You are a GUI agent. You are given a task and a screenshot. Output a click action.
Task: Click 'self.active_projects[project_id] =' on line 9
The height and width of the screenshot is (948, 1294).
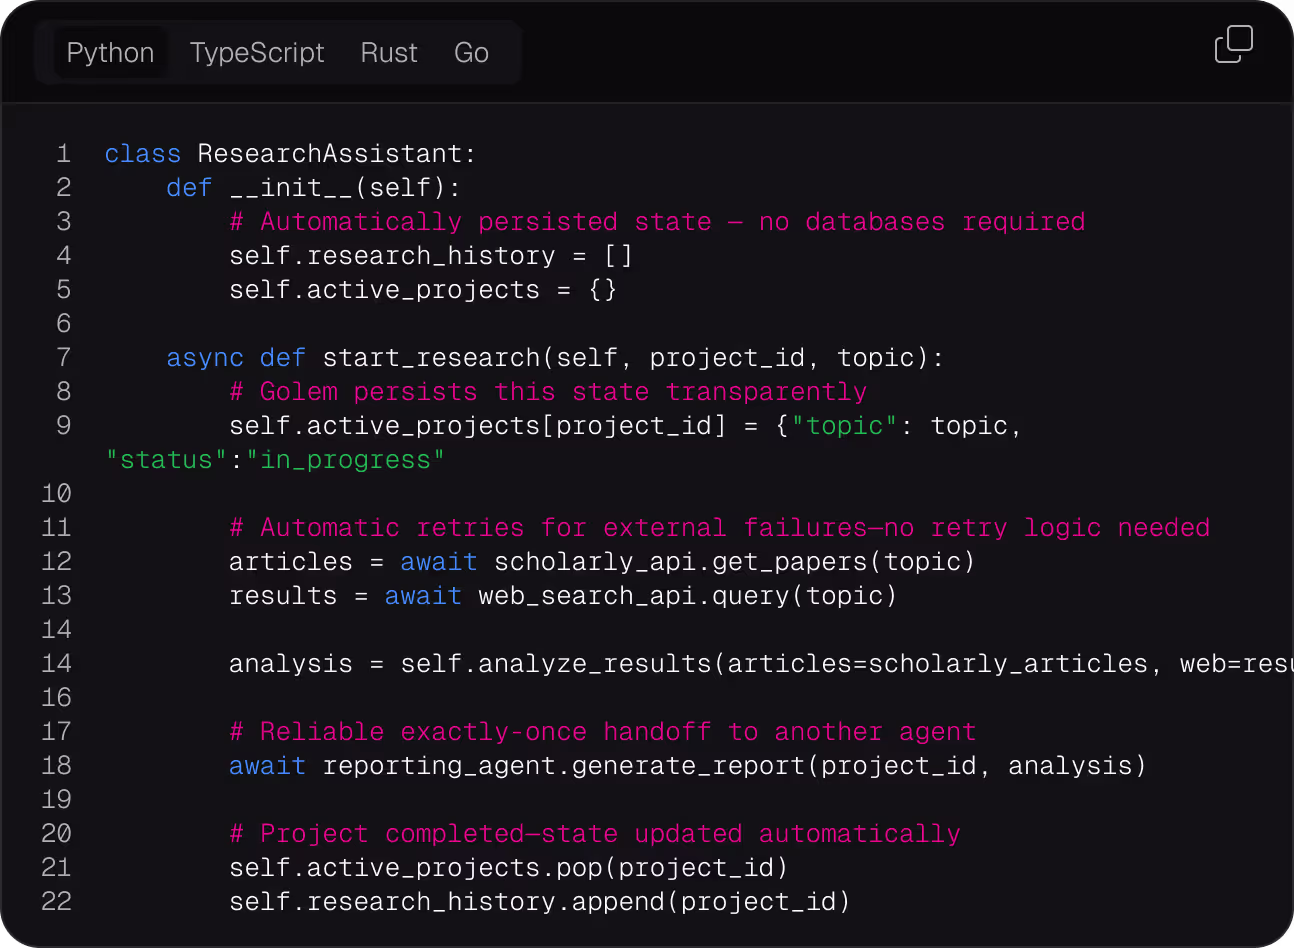493,426
